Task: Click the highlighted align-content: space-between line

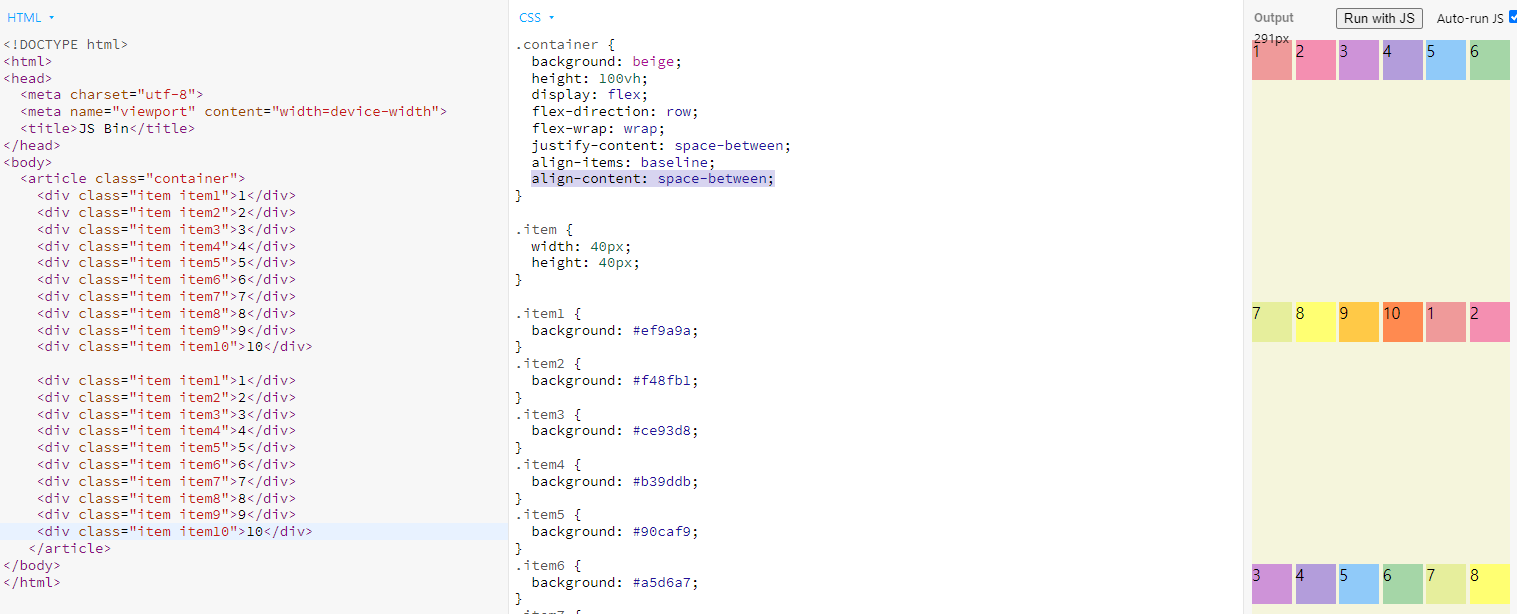Action: [652, 179]
